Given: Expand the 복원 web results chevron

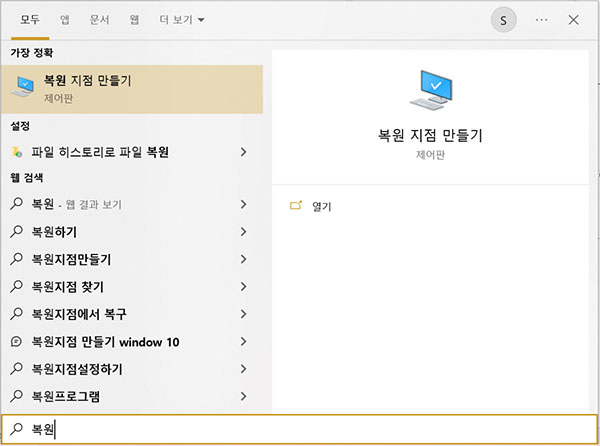Looking at the screenshot, I should (x=243, y=204).
